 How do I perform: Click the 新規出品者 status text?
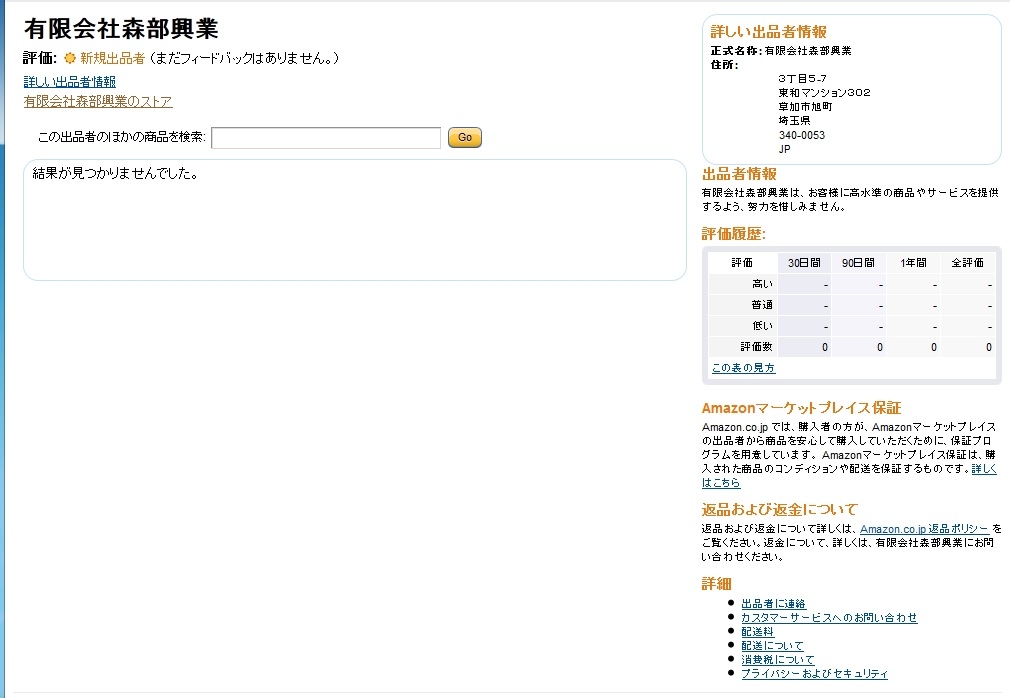click(x=112, y=59)
